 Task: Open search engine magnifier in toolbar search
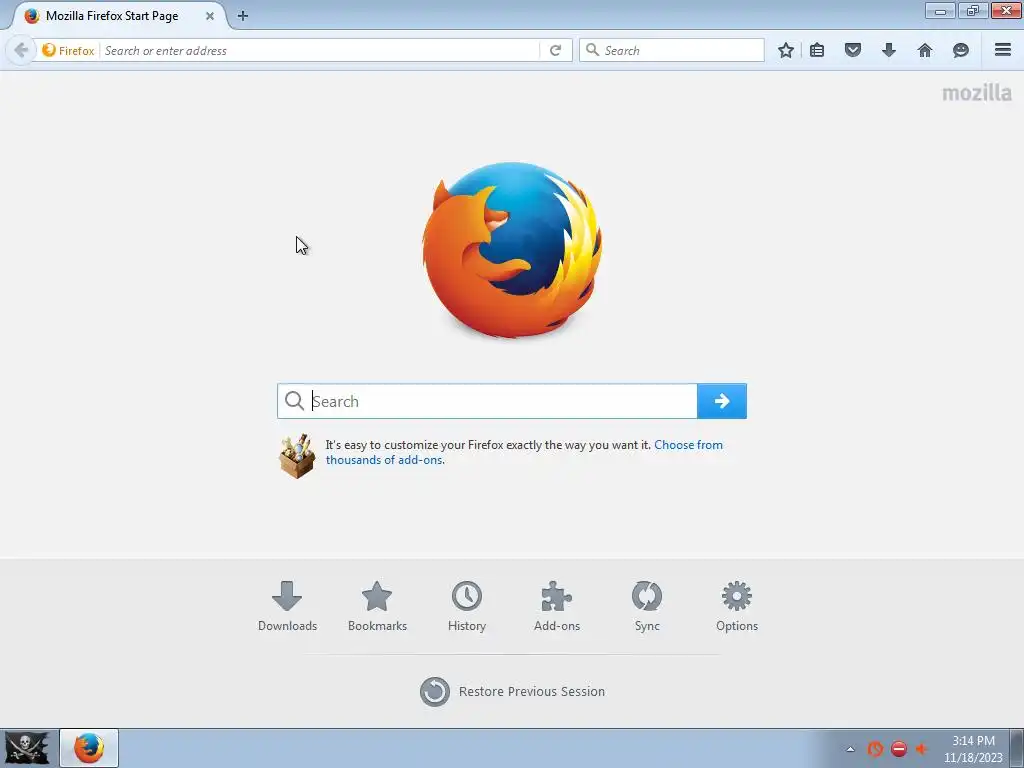tap(592, 50)
